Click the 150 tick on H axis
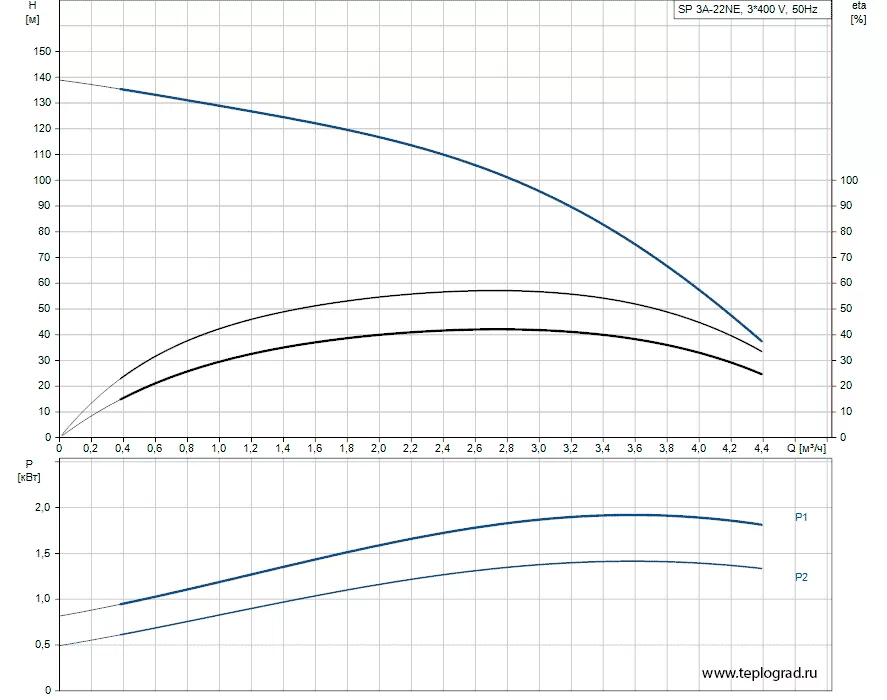This screenshot has height=700, width=887. pos(41,52)
